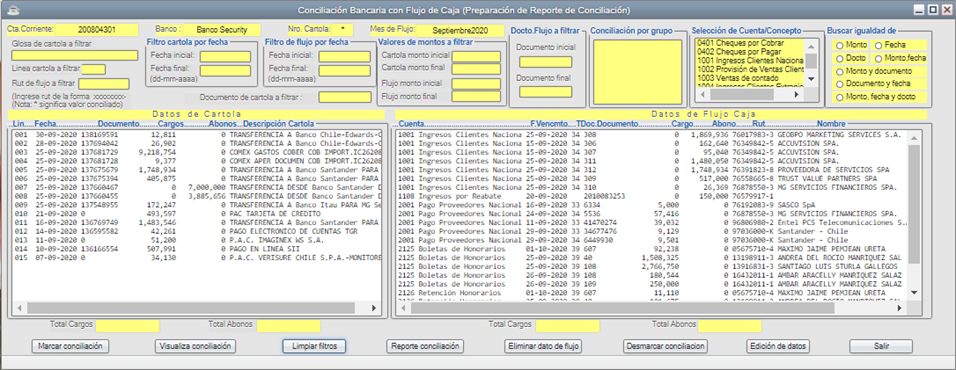Choose Monto, fecha y docto option
This screenshot has height=370, width=956.
[840, 98]
